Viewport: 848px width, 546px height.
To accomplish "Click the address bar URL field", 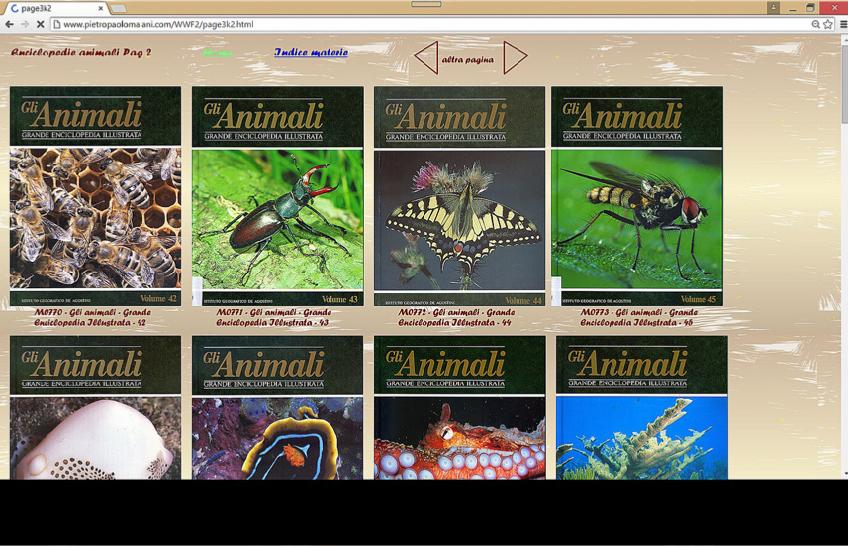I will [x=433, y=24].
